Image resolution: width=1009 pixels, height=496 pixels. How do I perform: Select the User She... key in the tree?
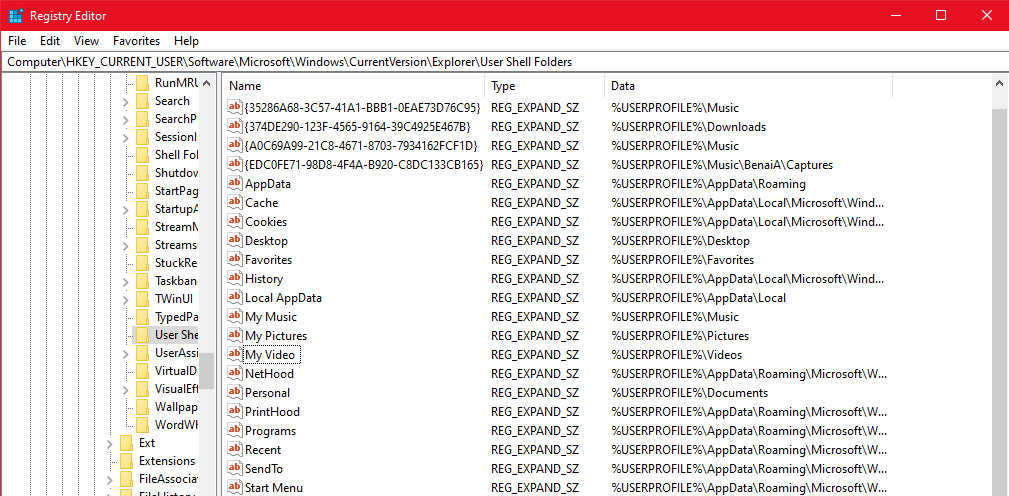pyautogui.click(x=176, y=335)
